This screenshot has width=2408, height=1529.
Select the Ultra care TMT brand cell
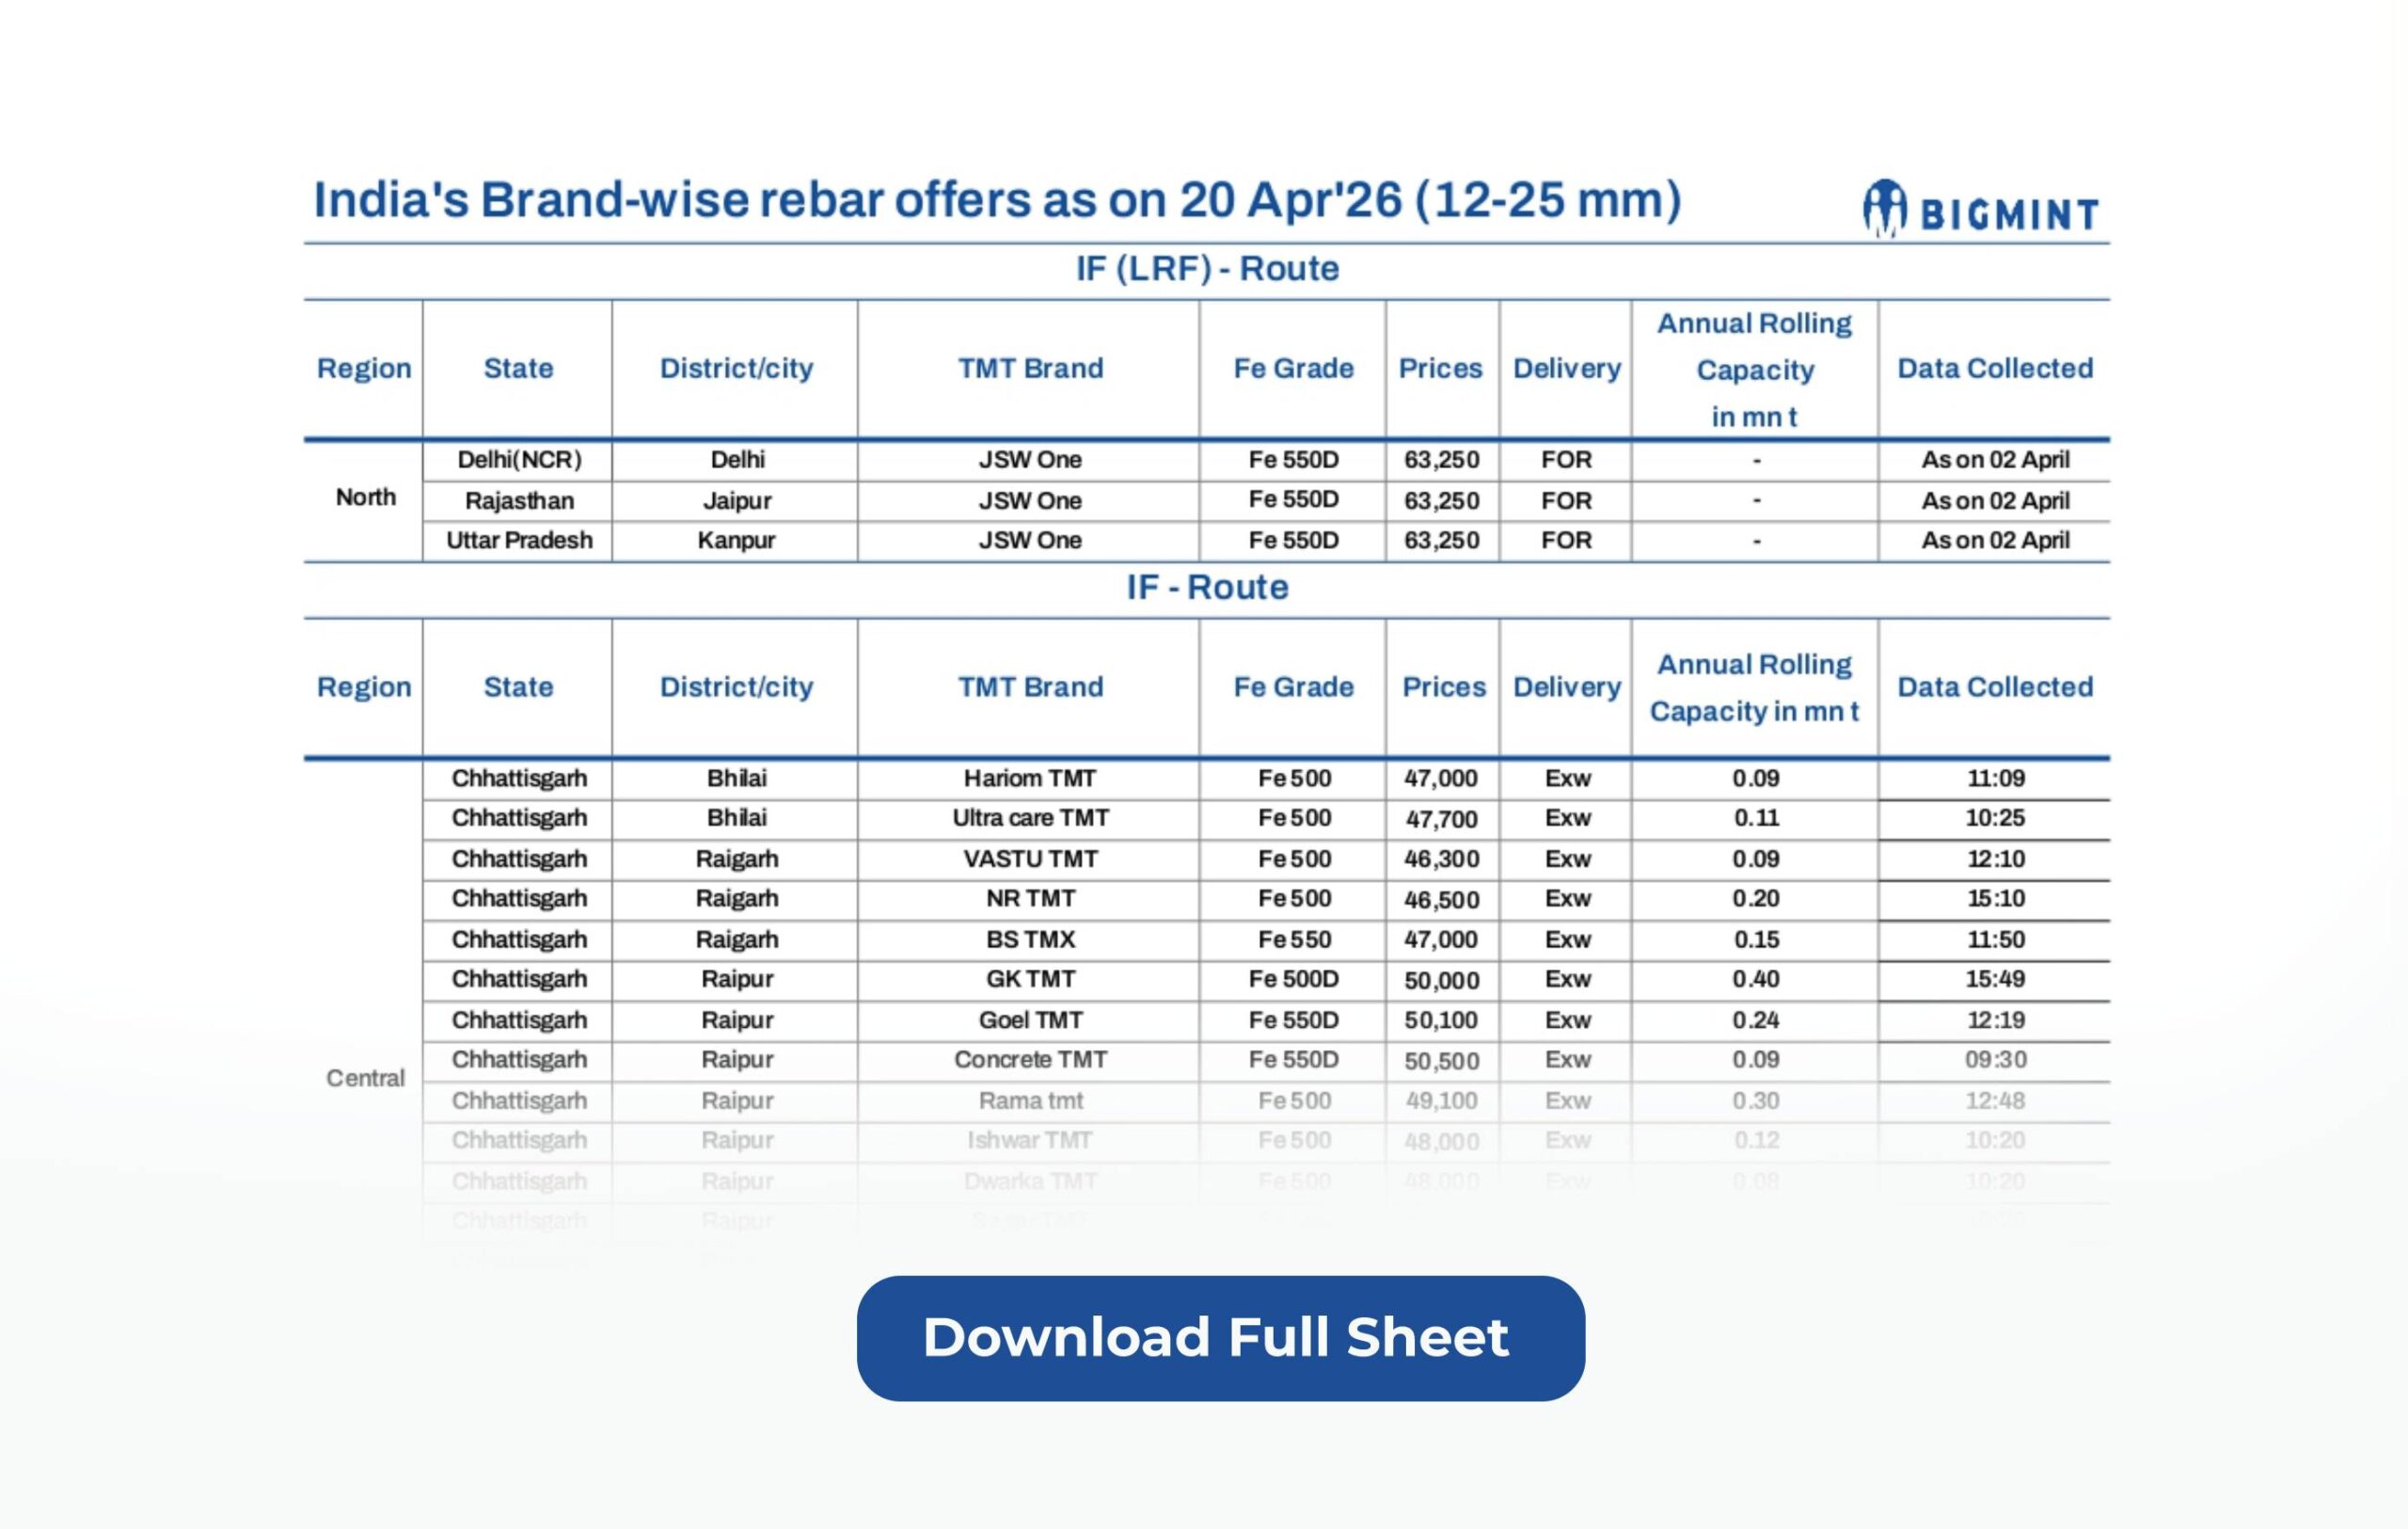click(1029, 818)
